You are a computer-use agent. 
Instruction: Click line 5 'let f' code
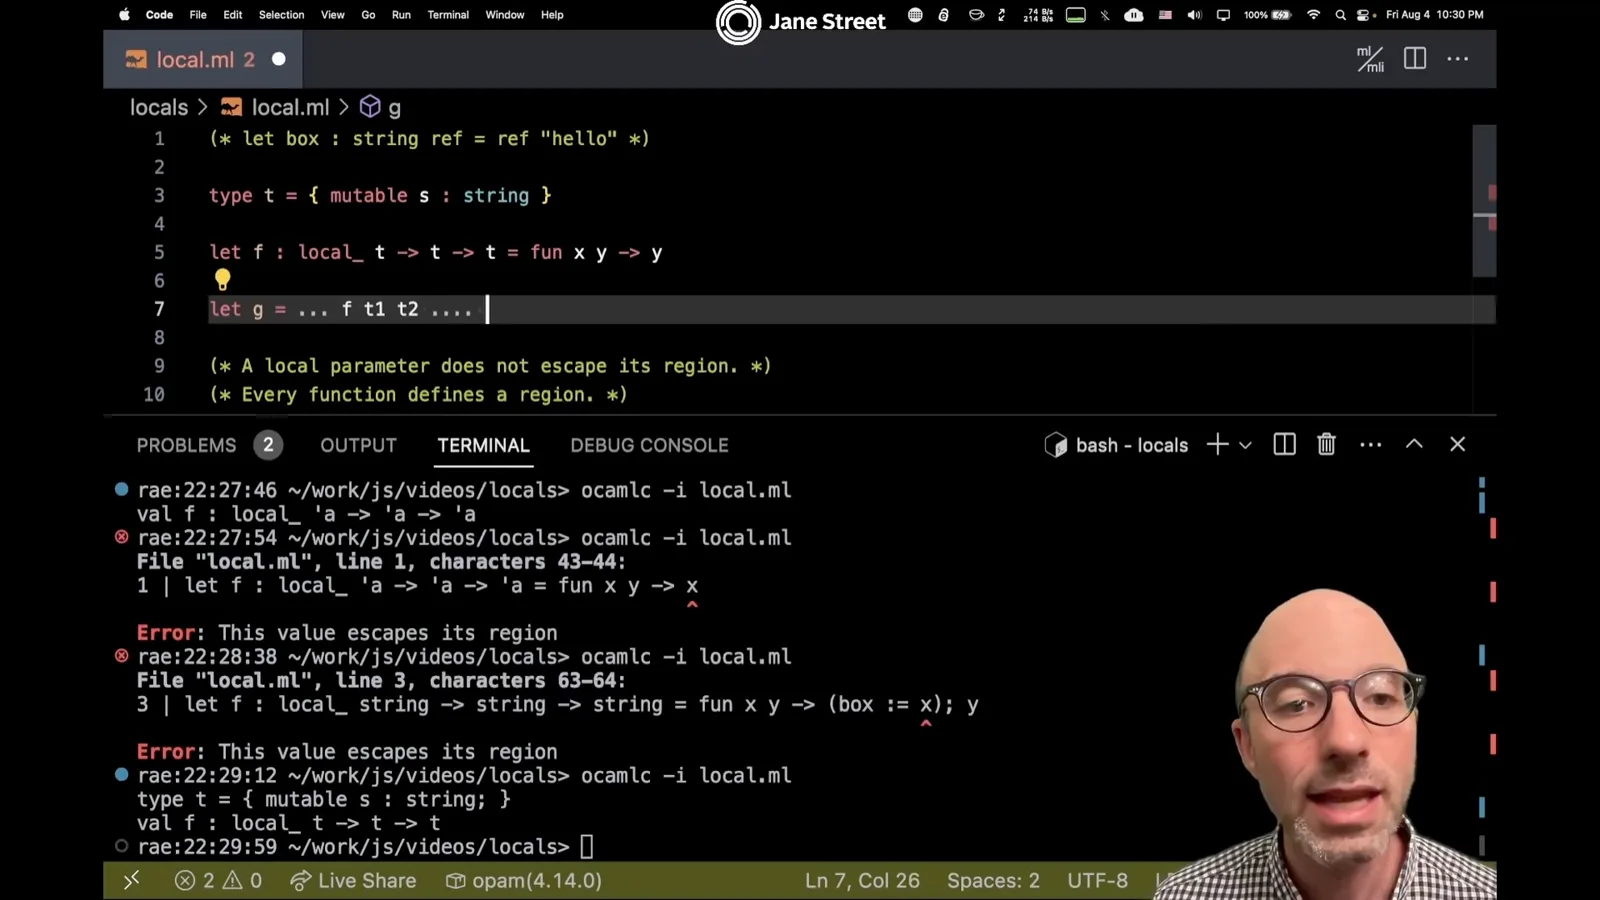coord(436,252)
